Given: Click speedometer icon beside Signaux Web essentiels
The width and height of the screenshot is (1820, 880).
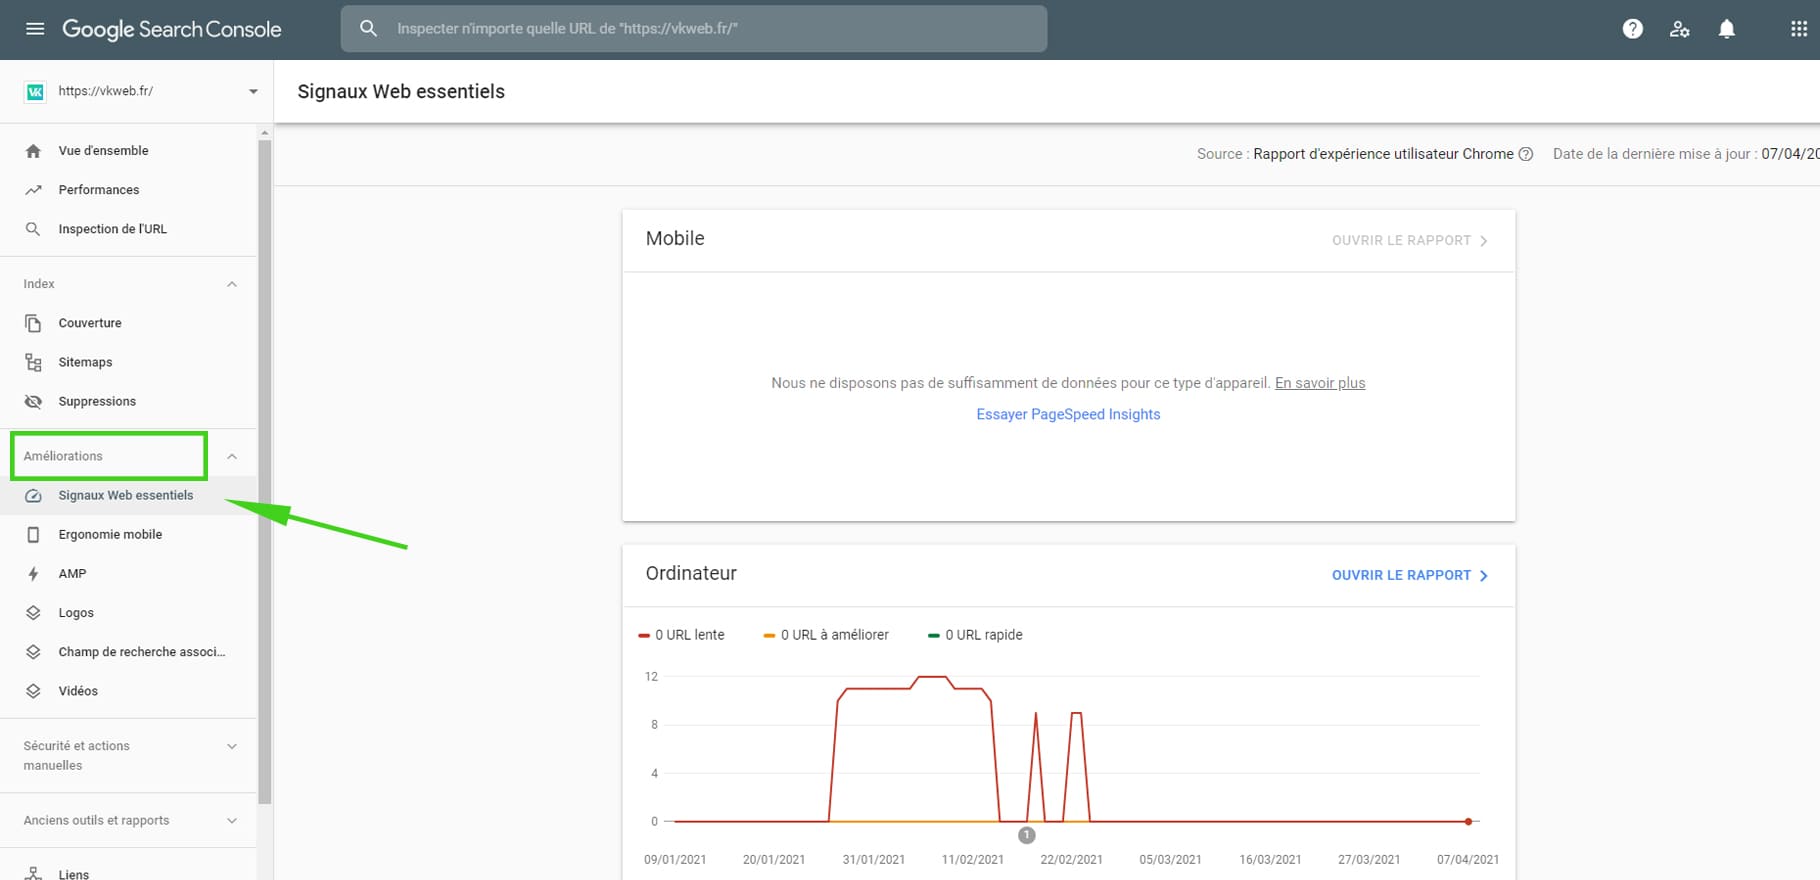Looking at the screenshot, I should (33, 496).
